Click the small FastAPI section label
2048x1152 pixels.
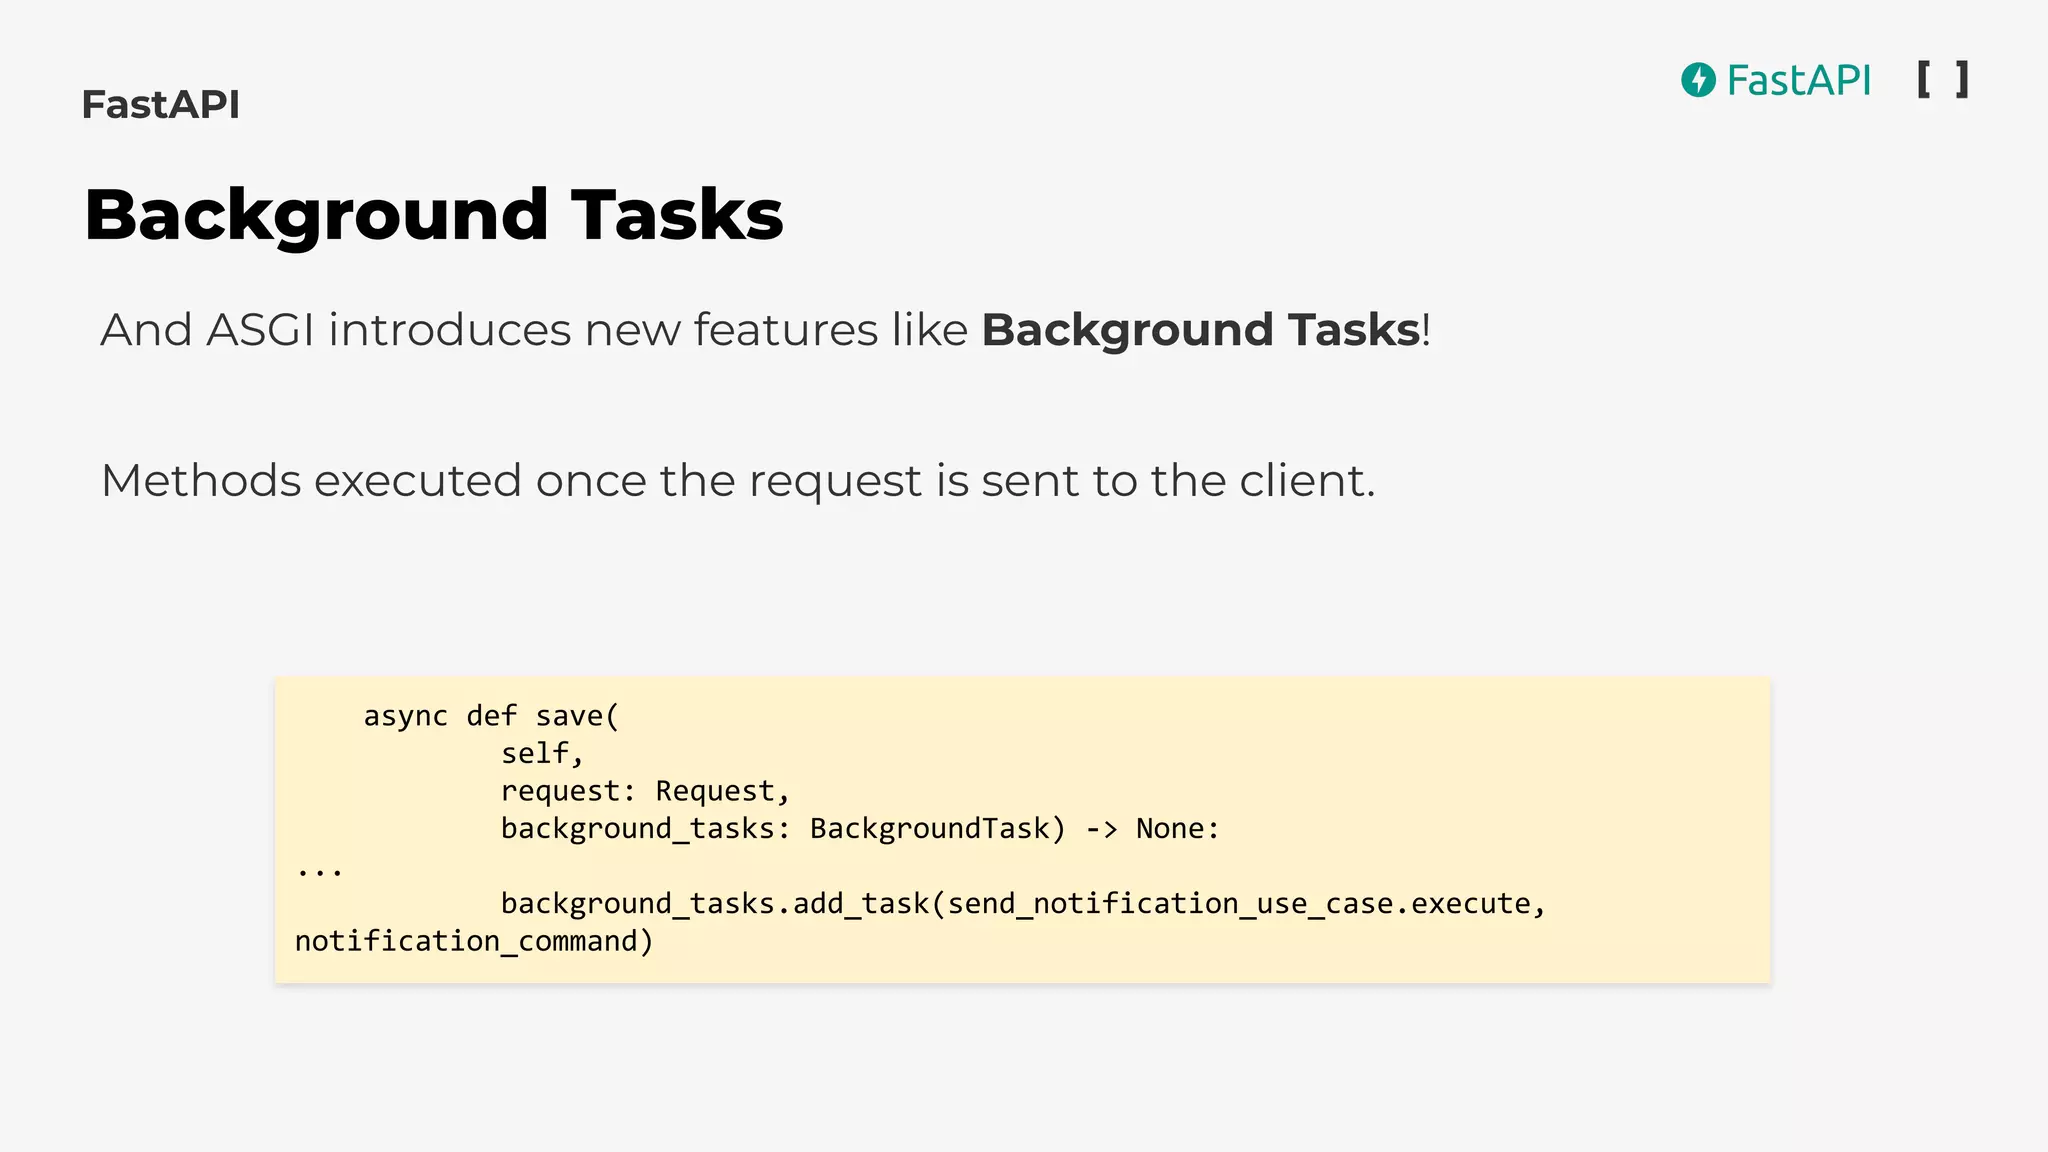click(x=161, y=104)
